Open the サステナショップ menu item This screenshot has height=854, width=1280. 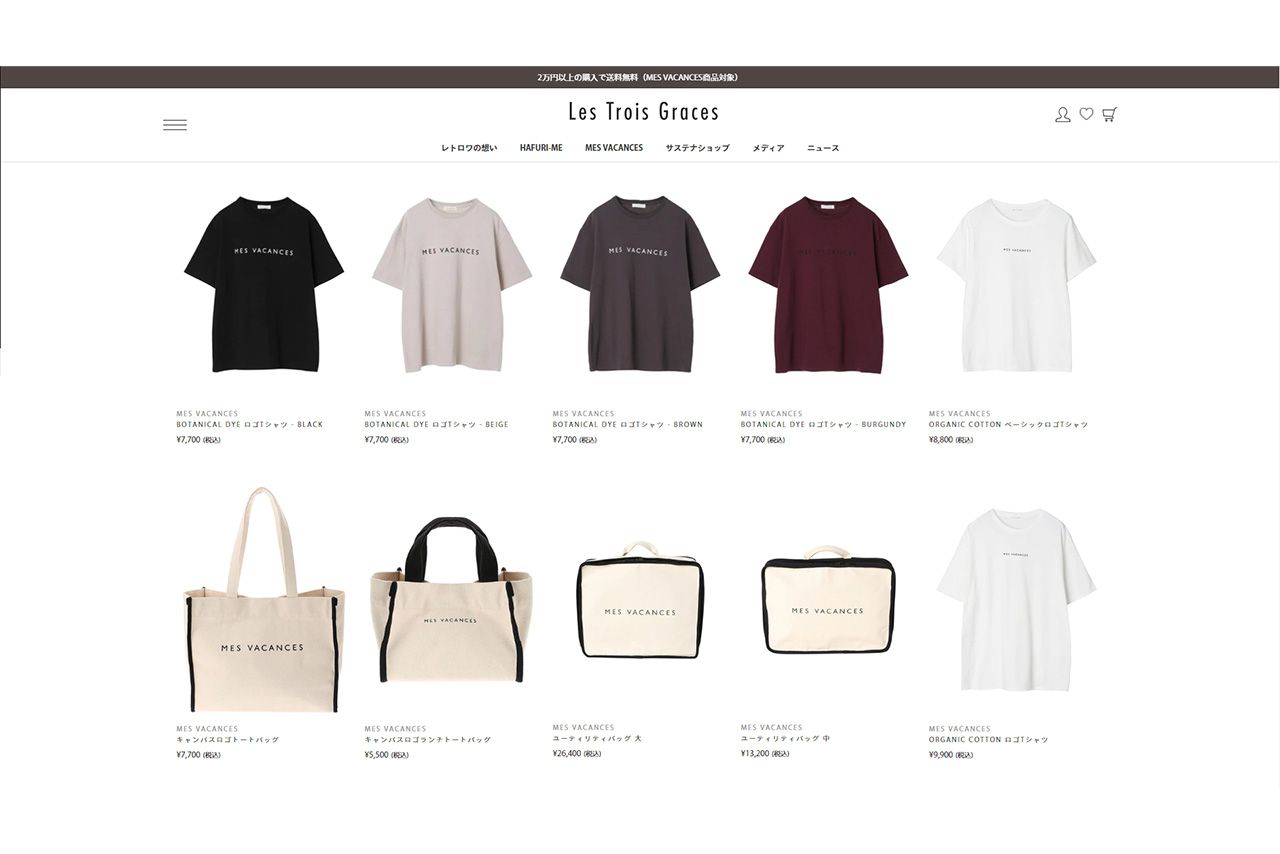(x=698, y=148)
